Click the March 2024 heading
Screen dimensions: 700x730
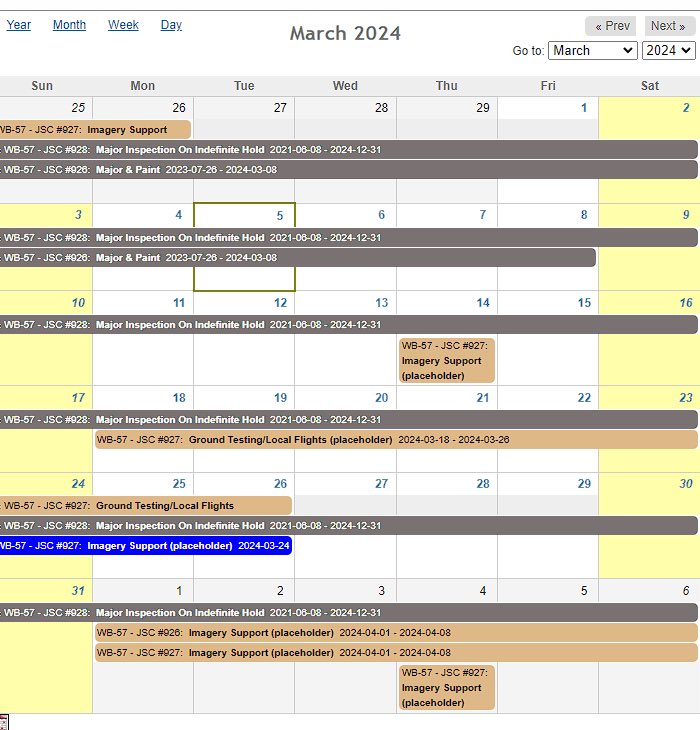coord(345,34)
